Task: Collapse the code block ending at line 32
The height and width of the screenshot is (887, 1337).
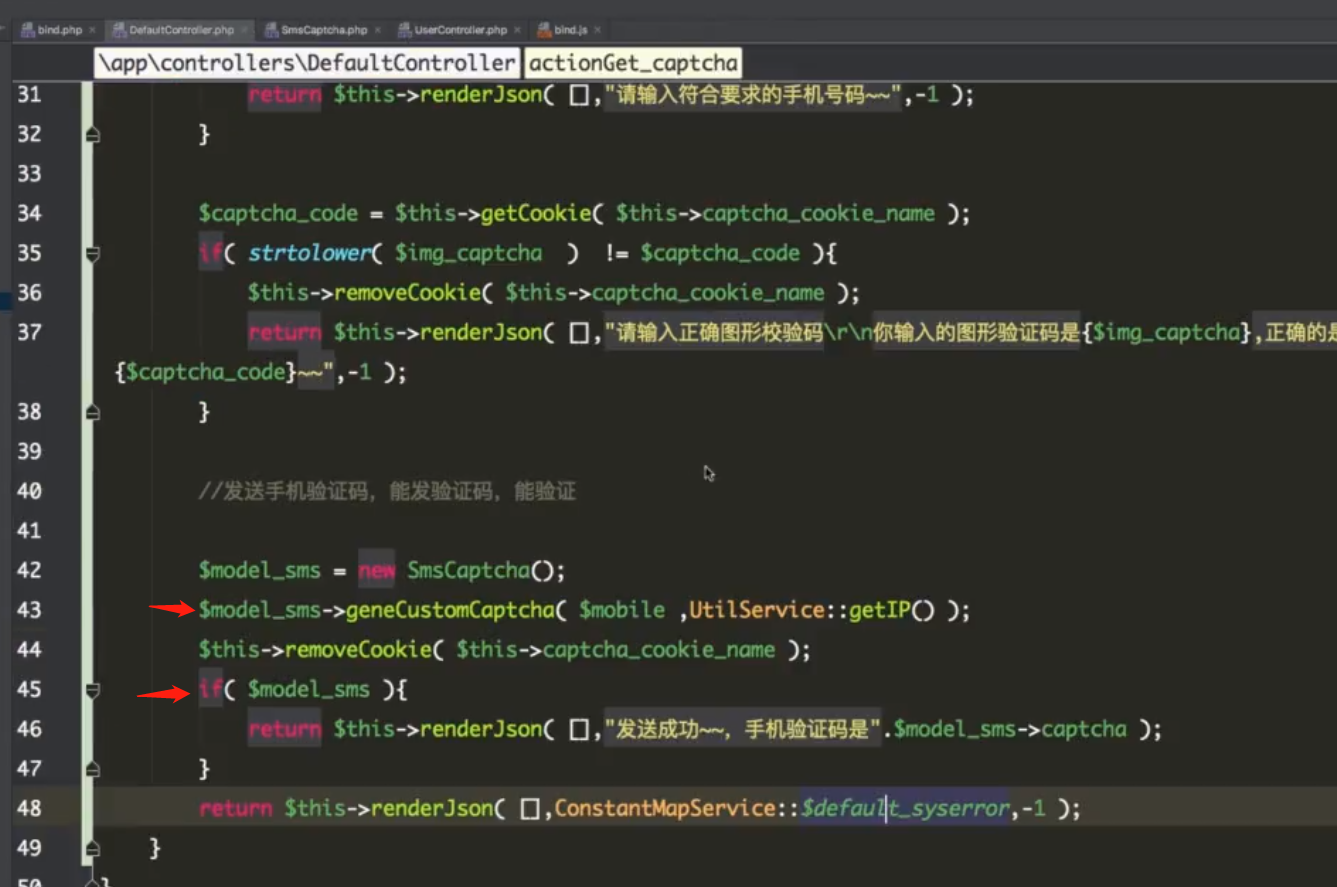Action: point(92,134)
